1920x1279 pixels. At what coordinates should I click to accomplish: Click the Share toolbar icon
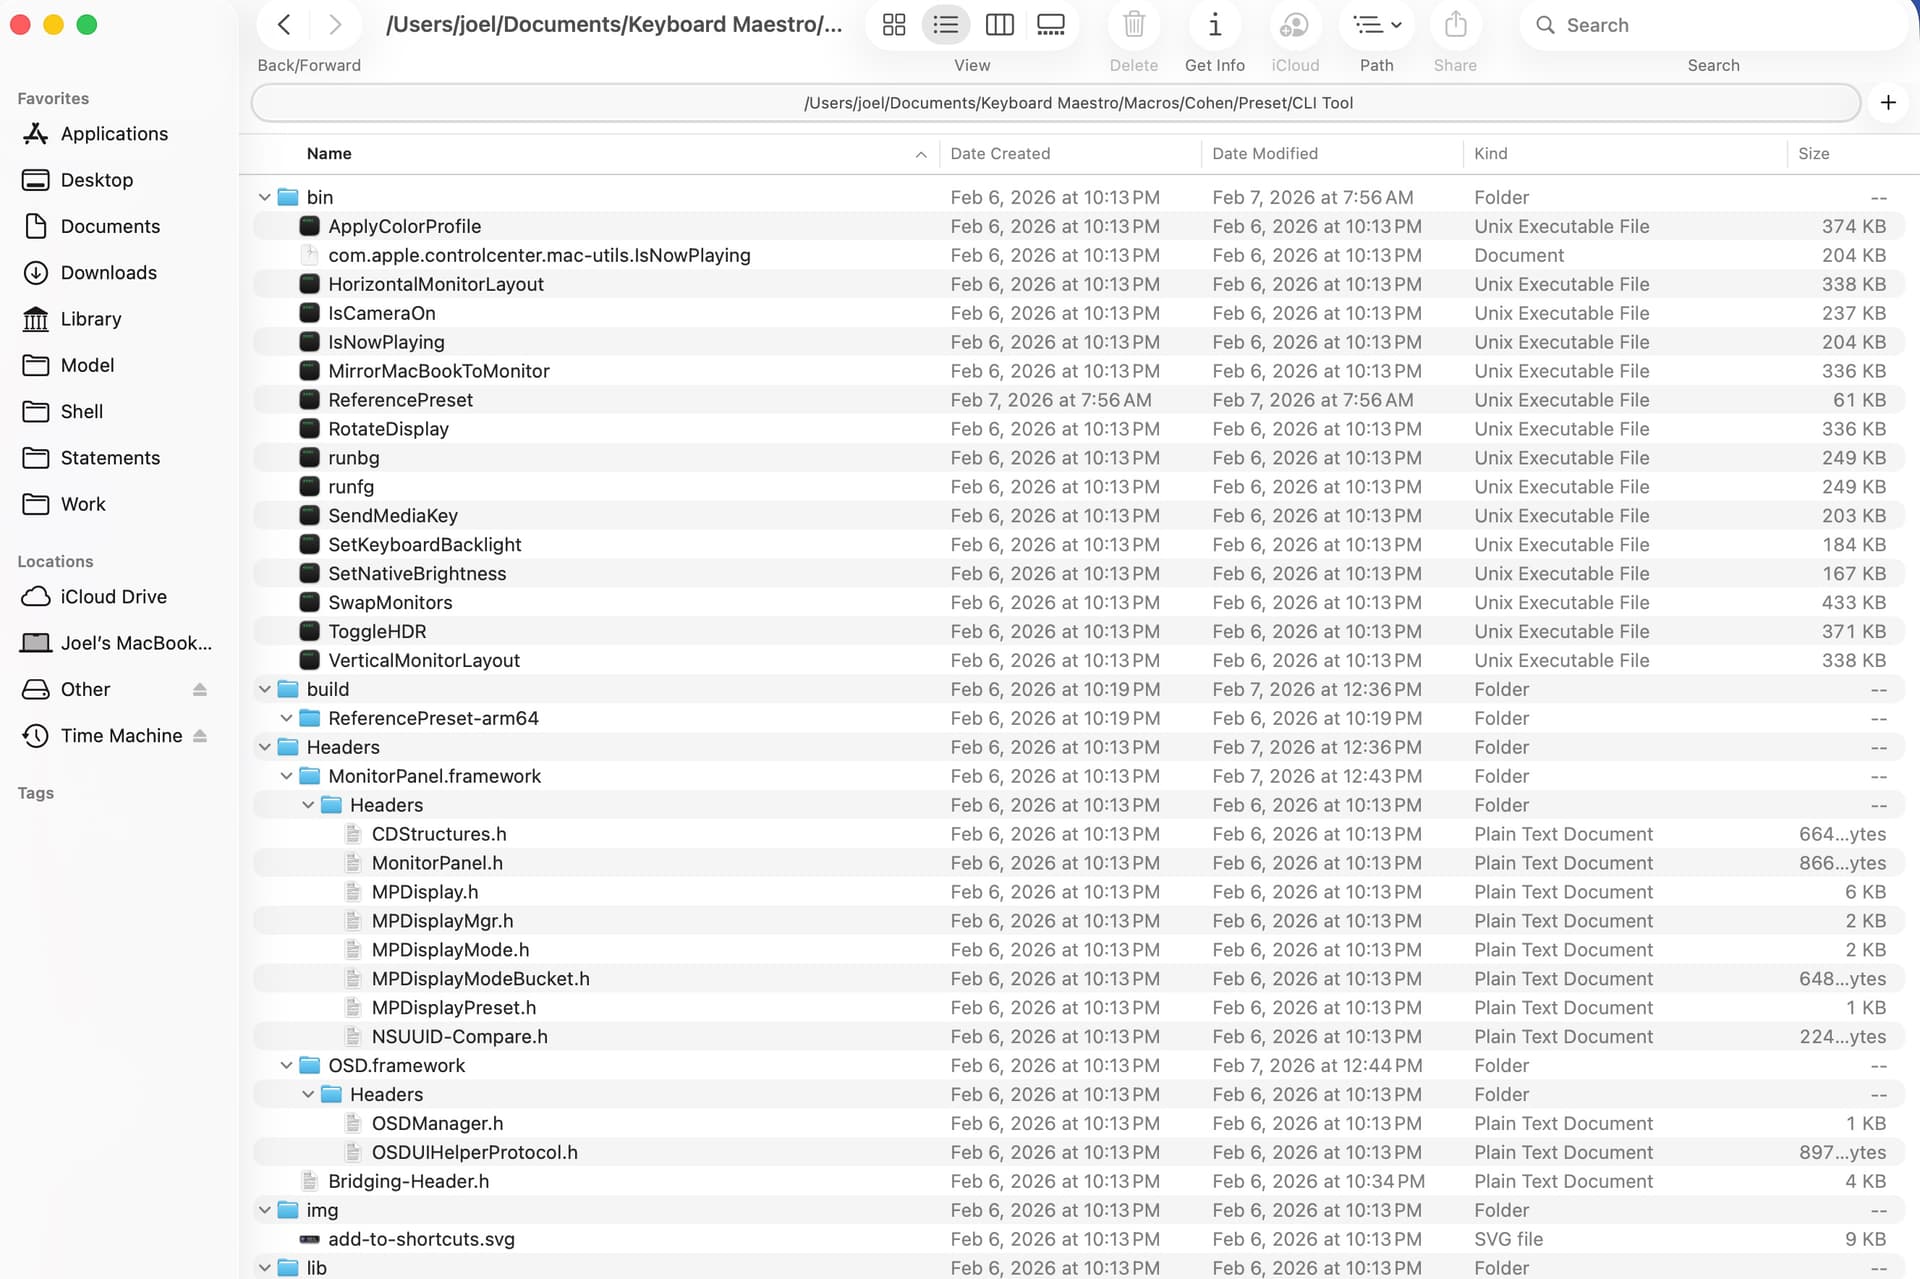click(x=1455, y=25)
